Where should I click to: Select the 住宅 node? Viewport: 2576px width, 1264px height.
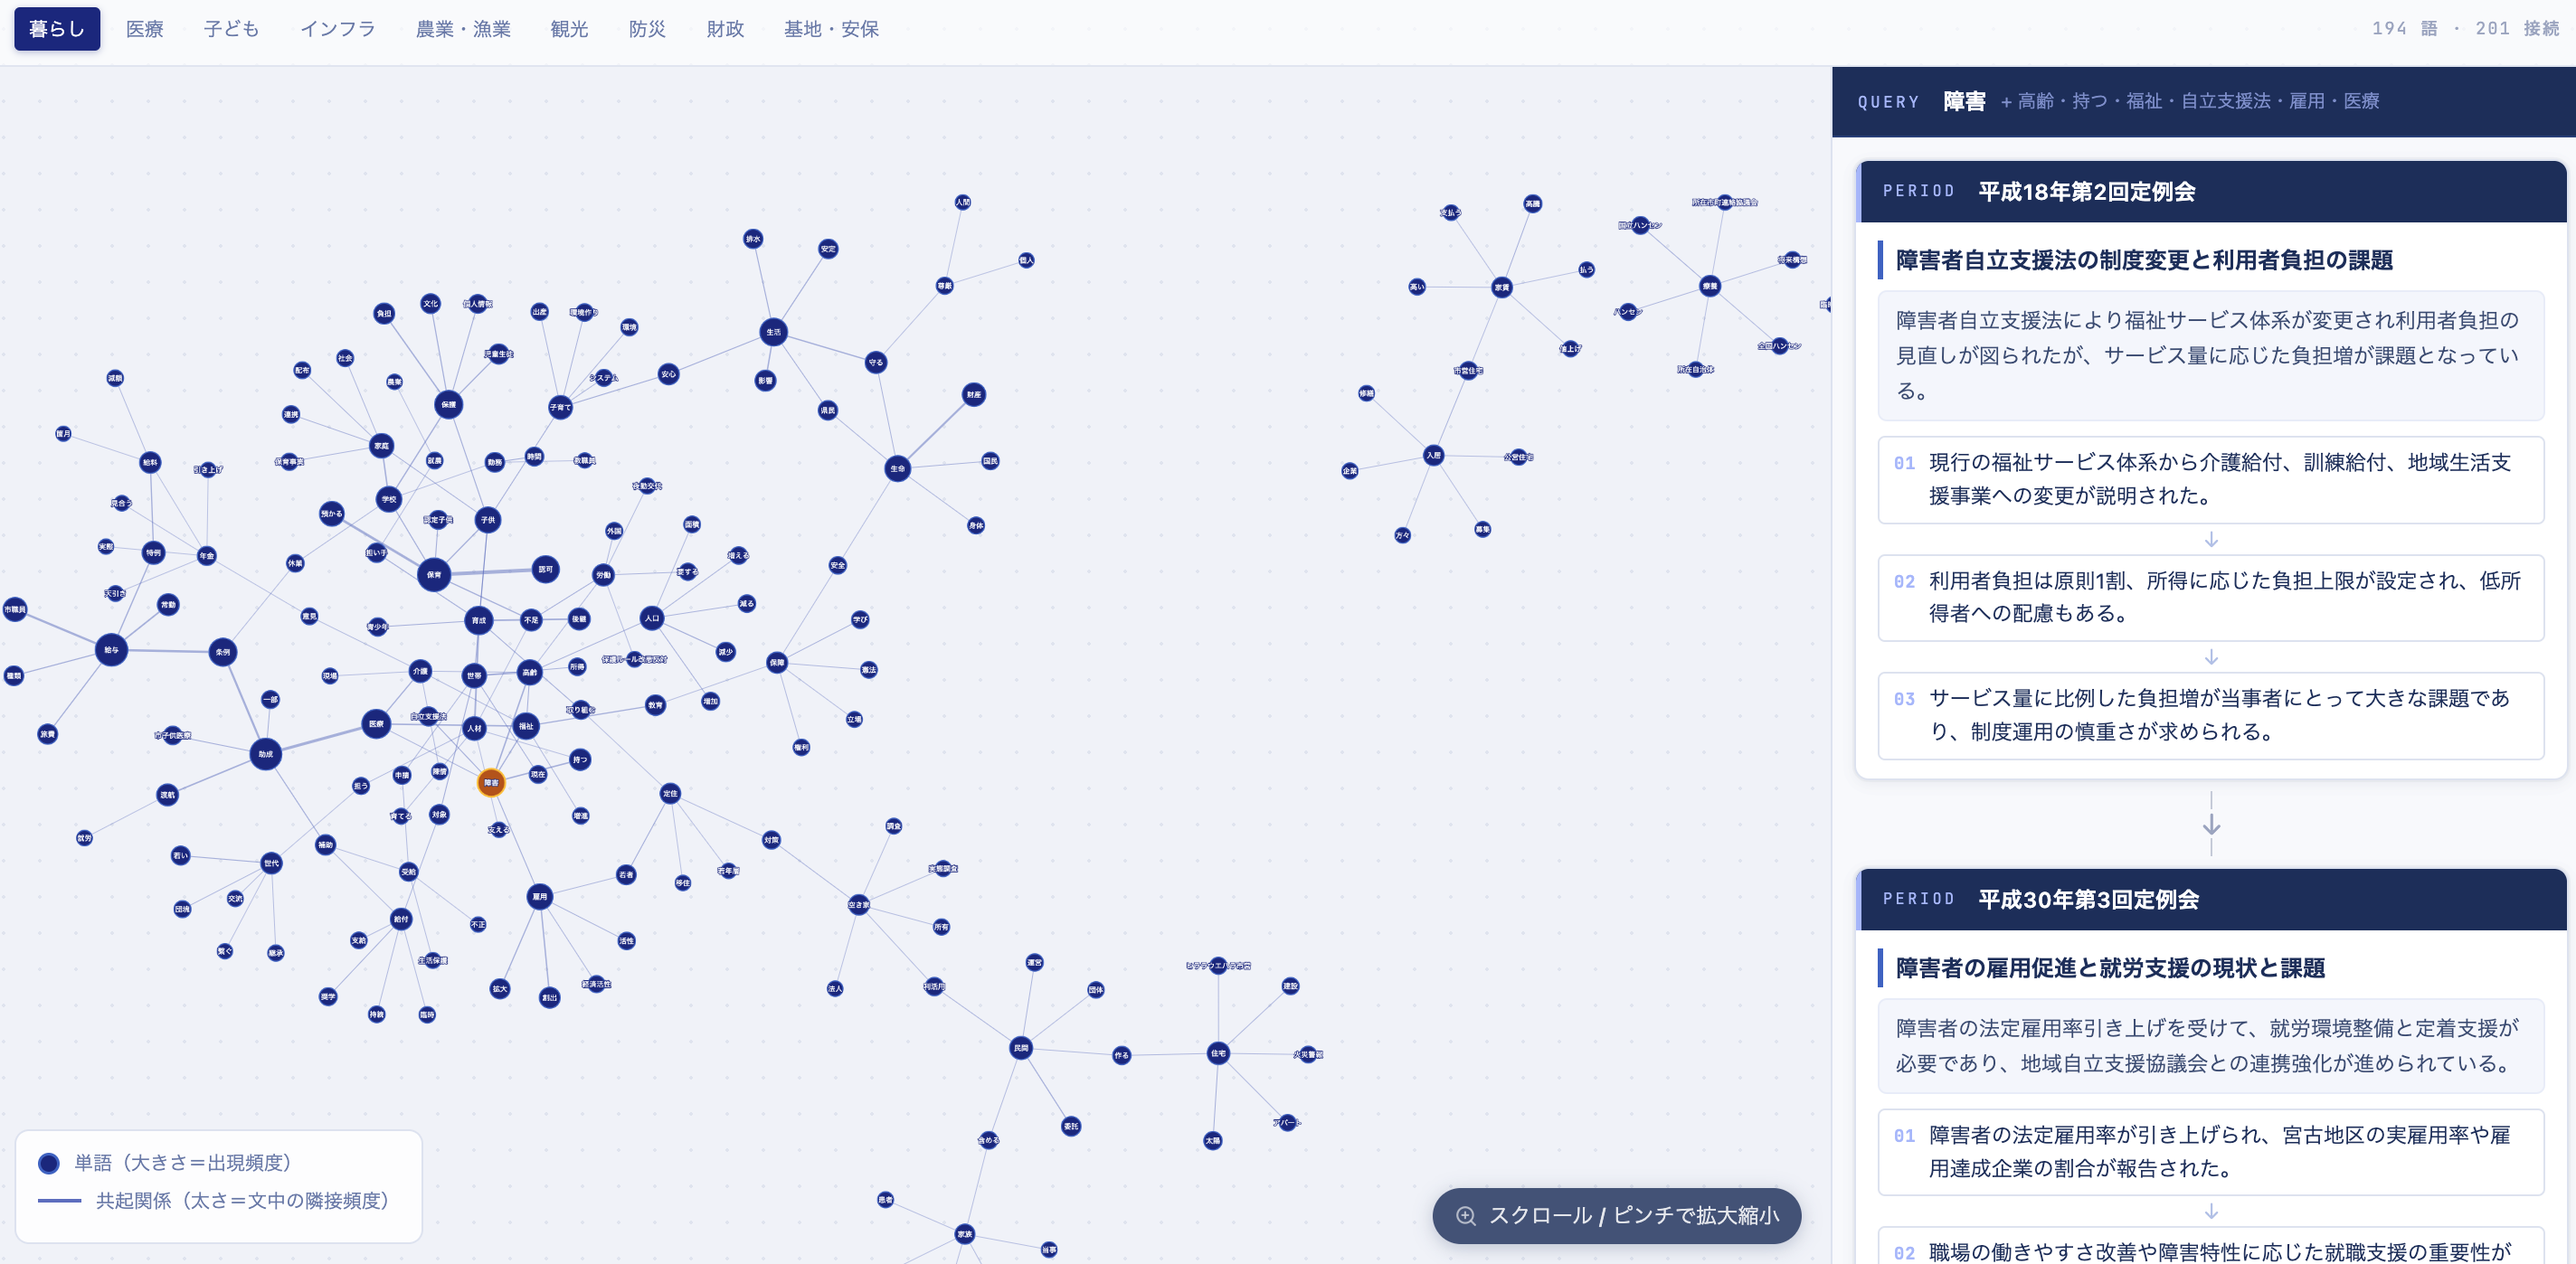1218,1053
